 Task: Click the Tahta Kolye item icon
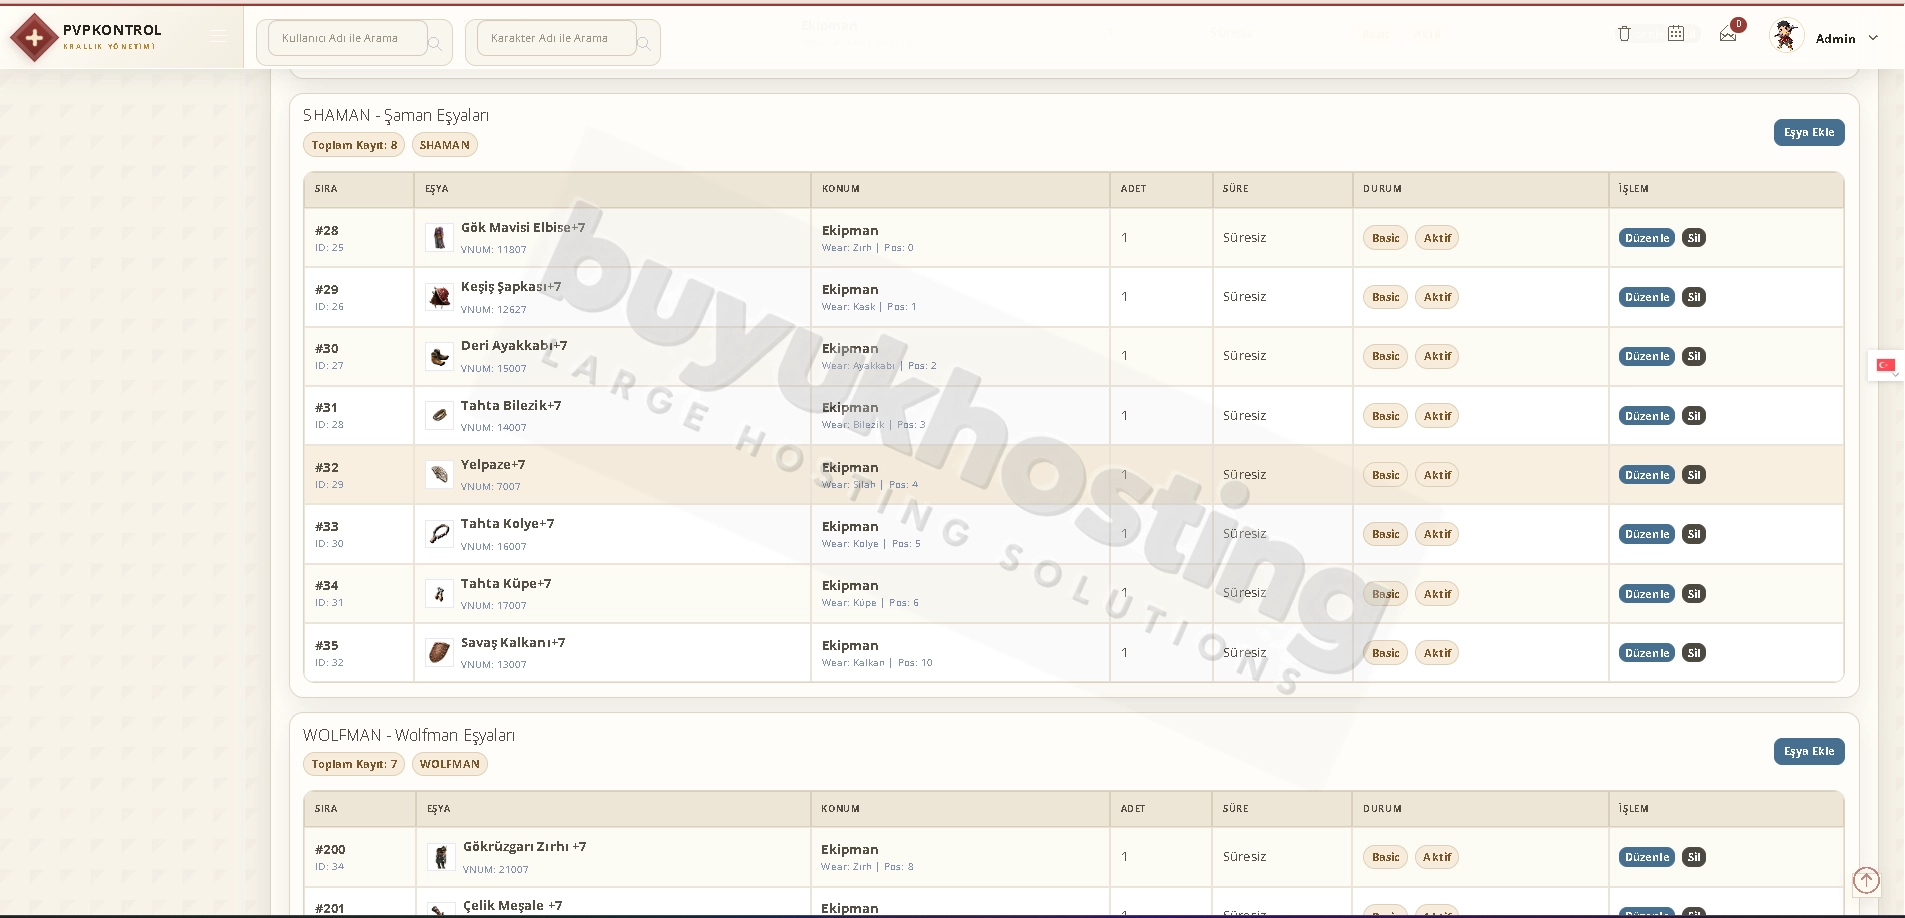click(439, 533)
